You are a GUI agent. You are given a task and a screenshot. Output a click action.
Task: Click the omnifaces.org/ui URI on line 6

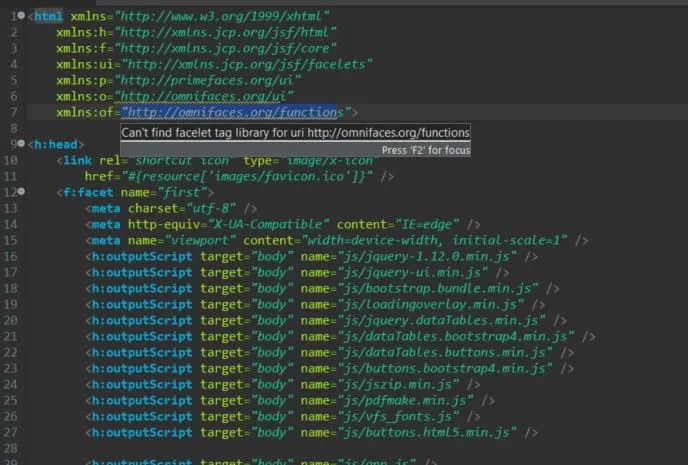point(204,96)
